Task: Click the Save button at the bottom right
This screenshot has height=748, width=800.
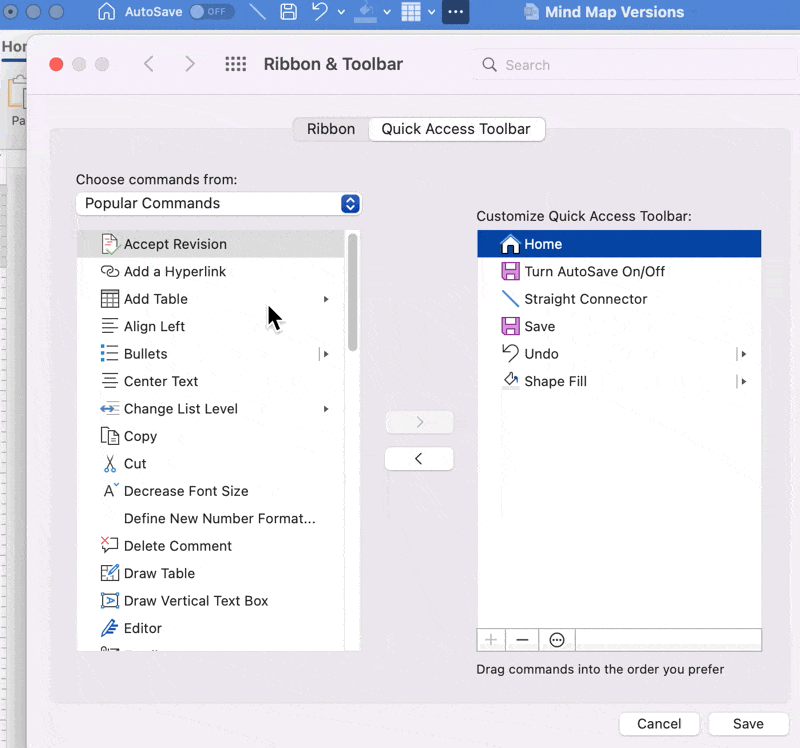Action: point(748,724)
